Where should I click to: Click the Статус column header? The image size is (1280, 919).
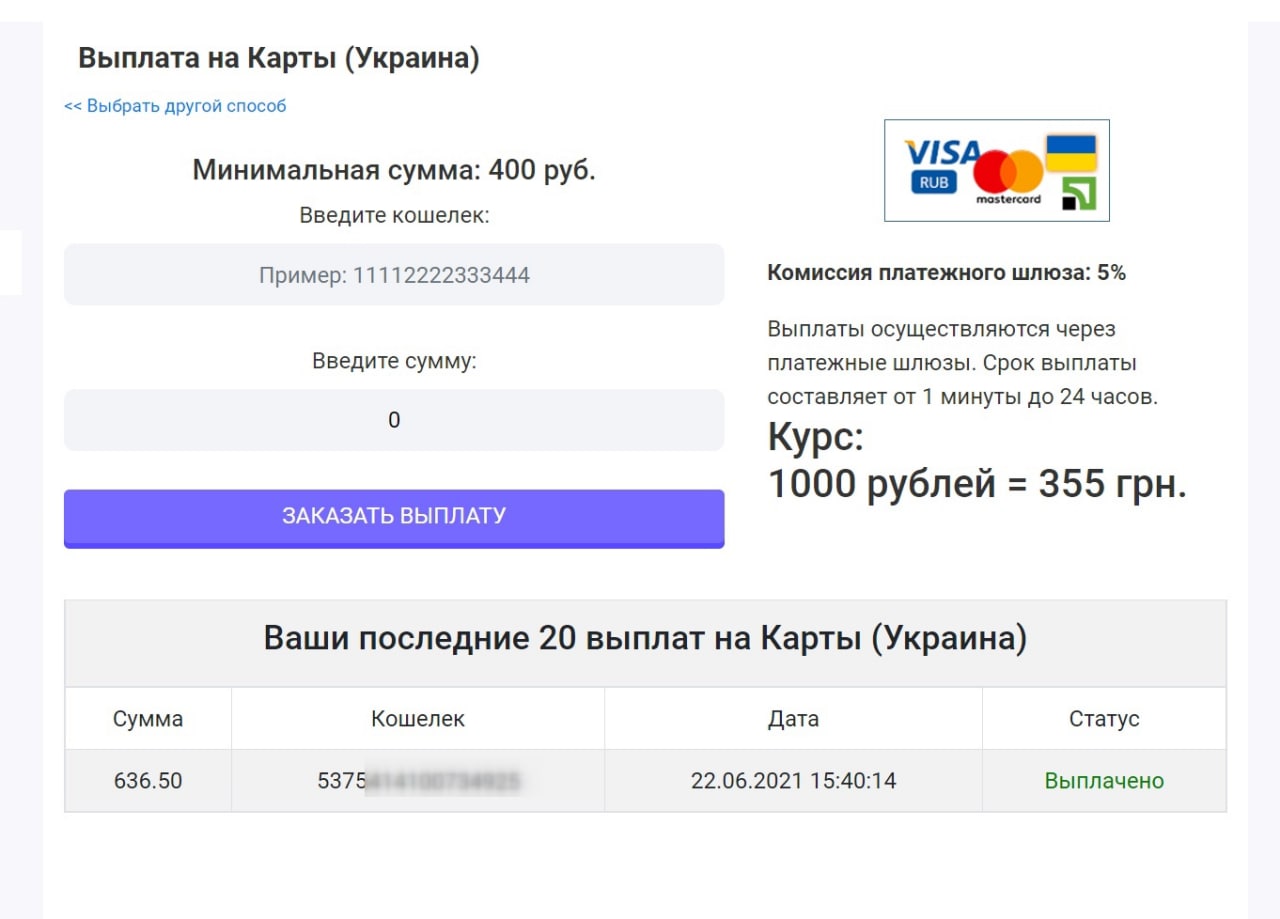pos(1104,718)
